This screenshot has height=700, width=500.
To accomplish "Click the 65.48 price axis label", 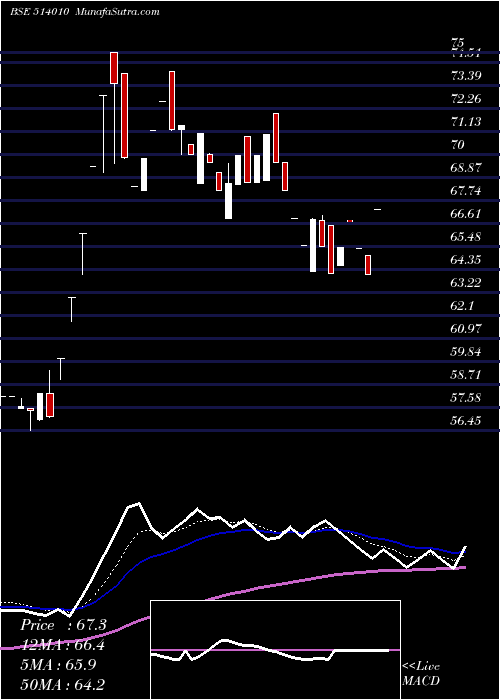I will pyautogui.click(x=466, y=237).
